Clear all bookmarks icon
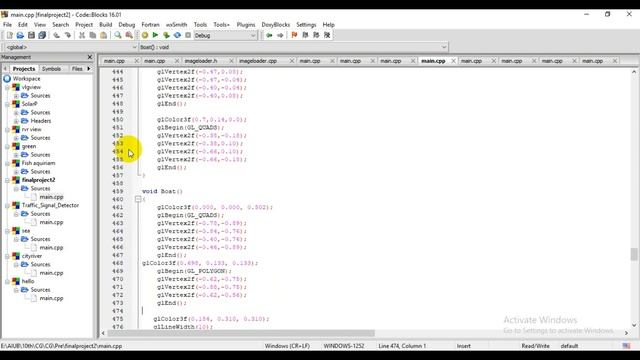This screenshot has width=640, height=360. pyautogui.click(x=327, y=36)
